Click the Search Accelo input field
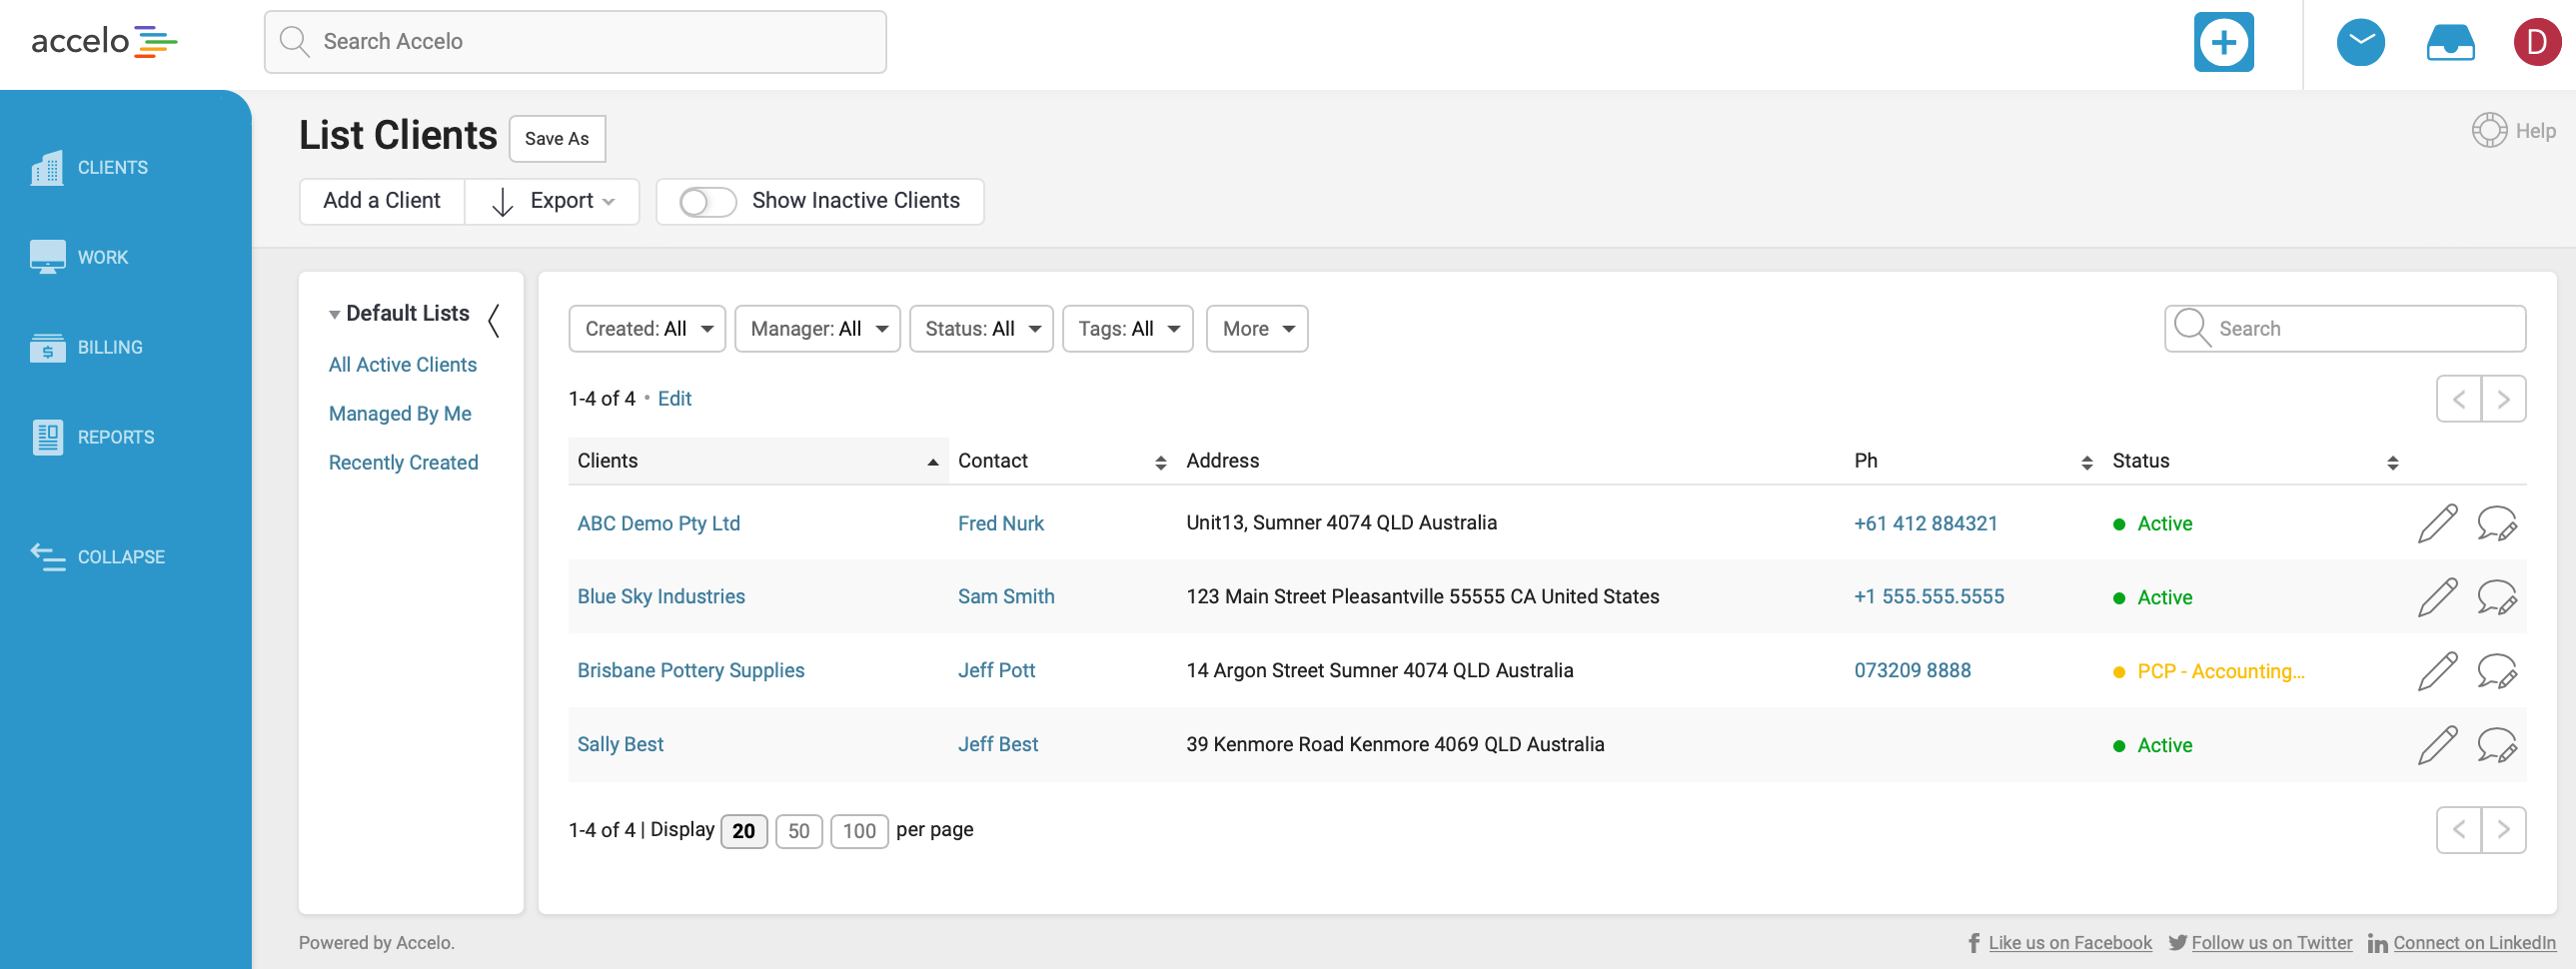The width and height of the screenshot is (2576, 969). (x=575, y=42)
